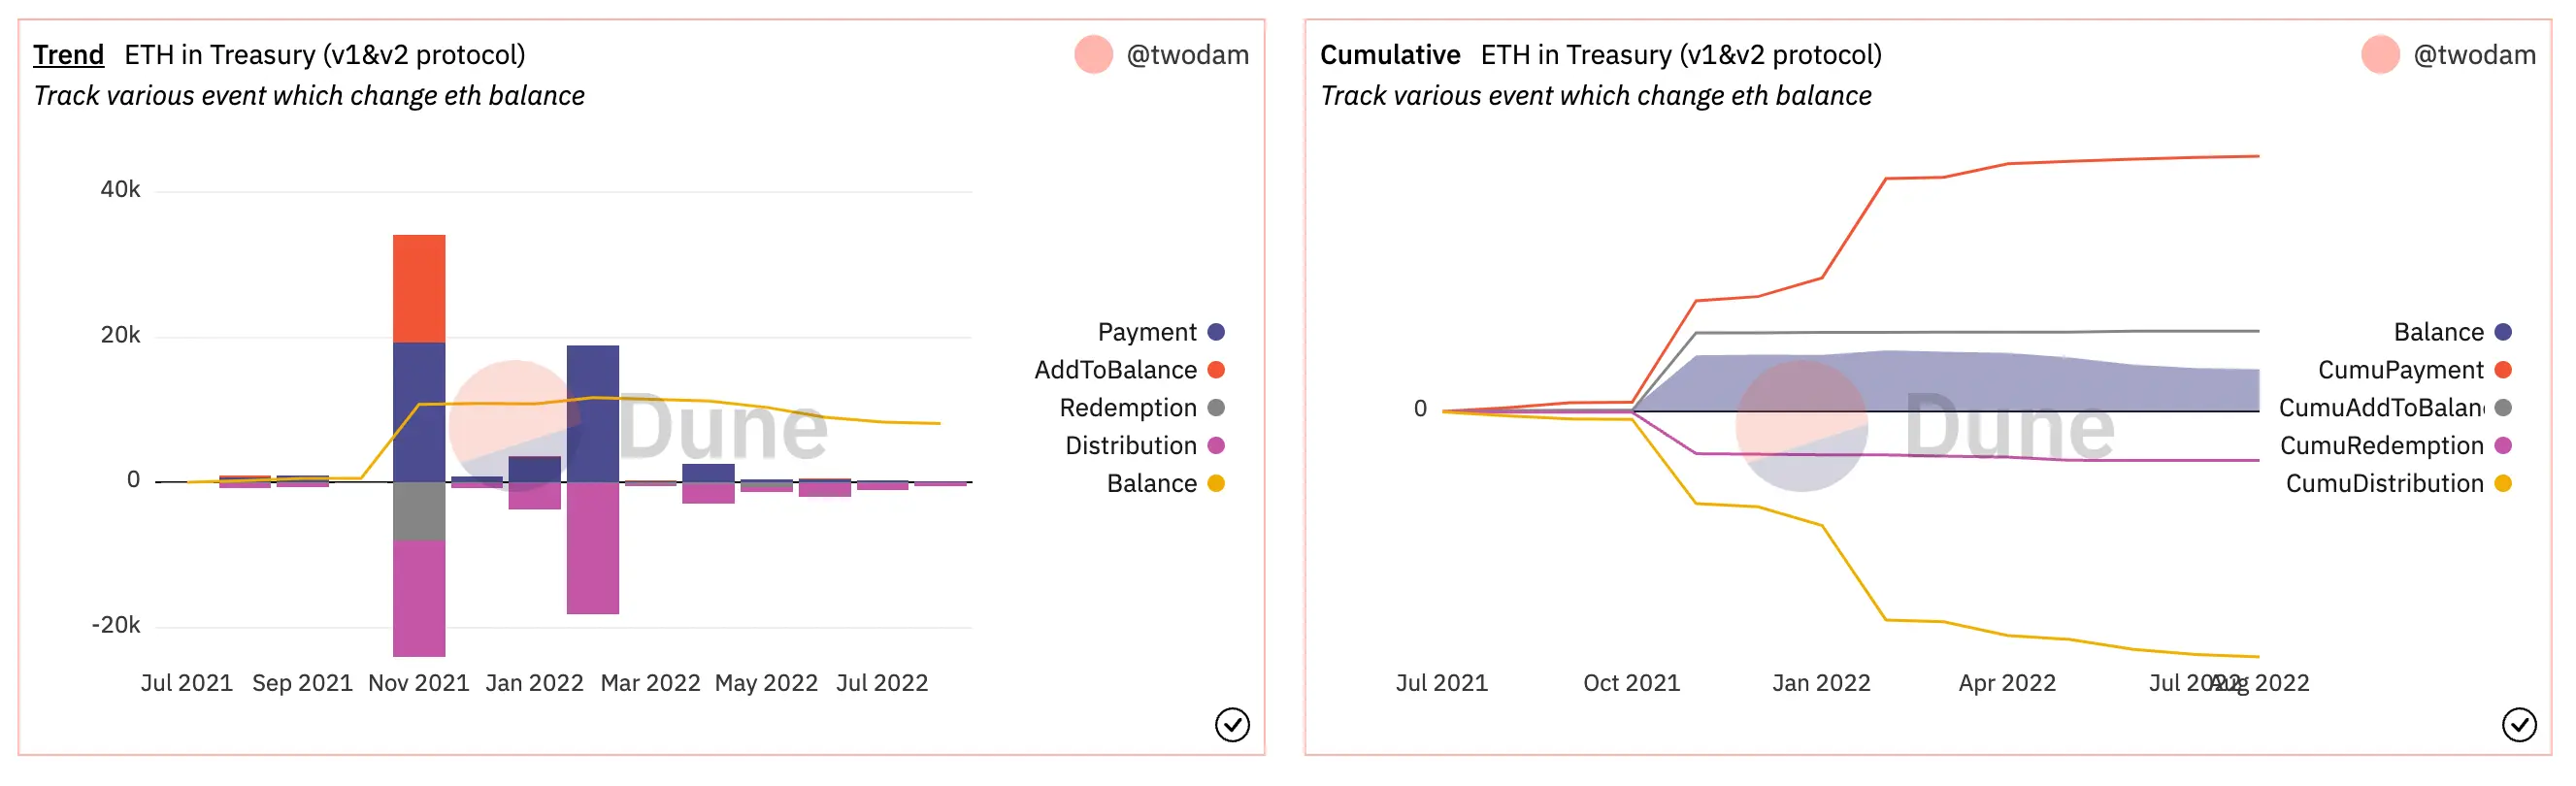Image resolution: width=2576 pixels, height=786 pixels.
Task: Click the blue Payment bar for Feb 2022
Action: [x=592, y=413]
